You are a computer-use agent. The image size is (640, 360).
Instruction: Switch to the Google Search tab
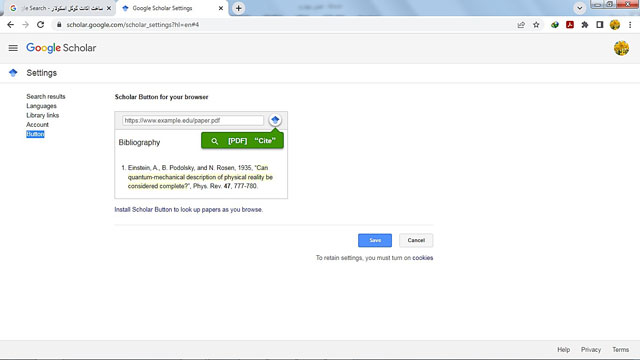(x=60, y=8)
